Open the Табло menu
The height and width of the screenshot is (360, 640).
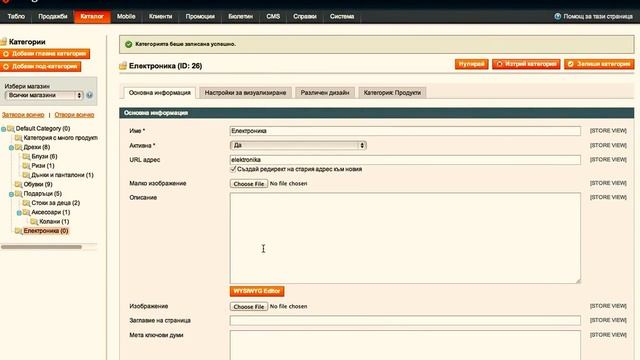click(16, 16)
